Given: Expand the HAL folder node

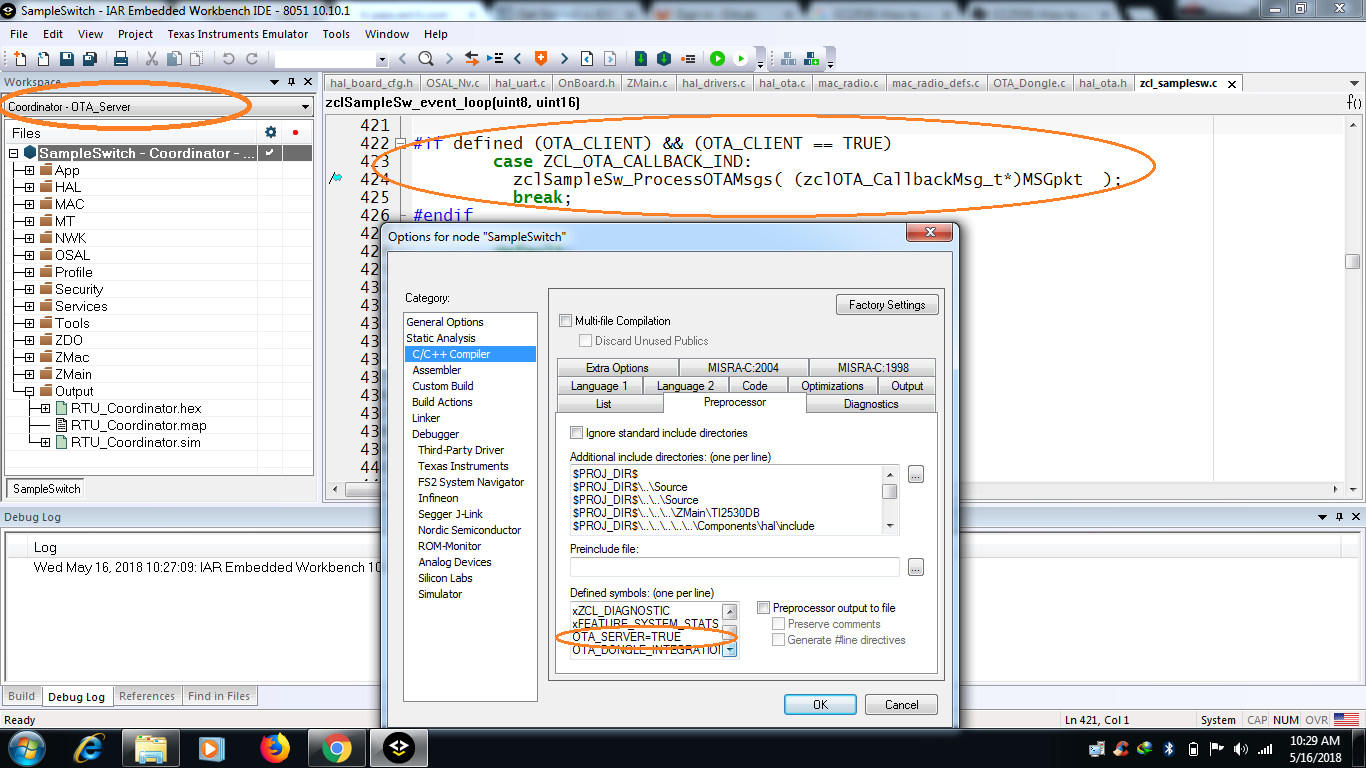Looking at the screenshot, I should pos(29,188).
